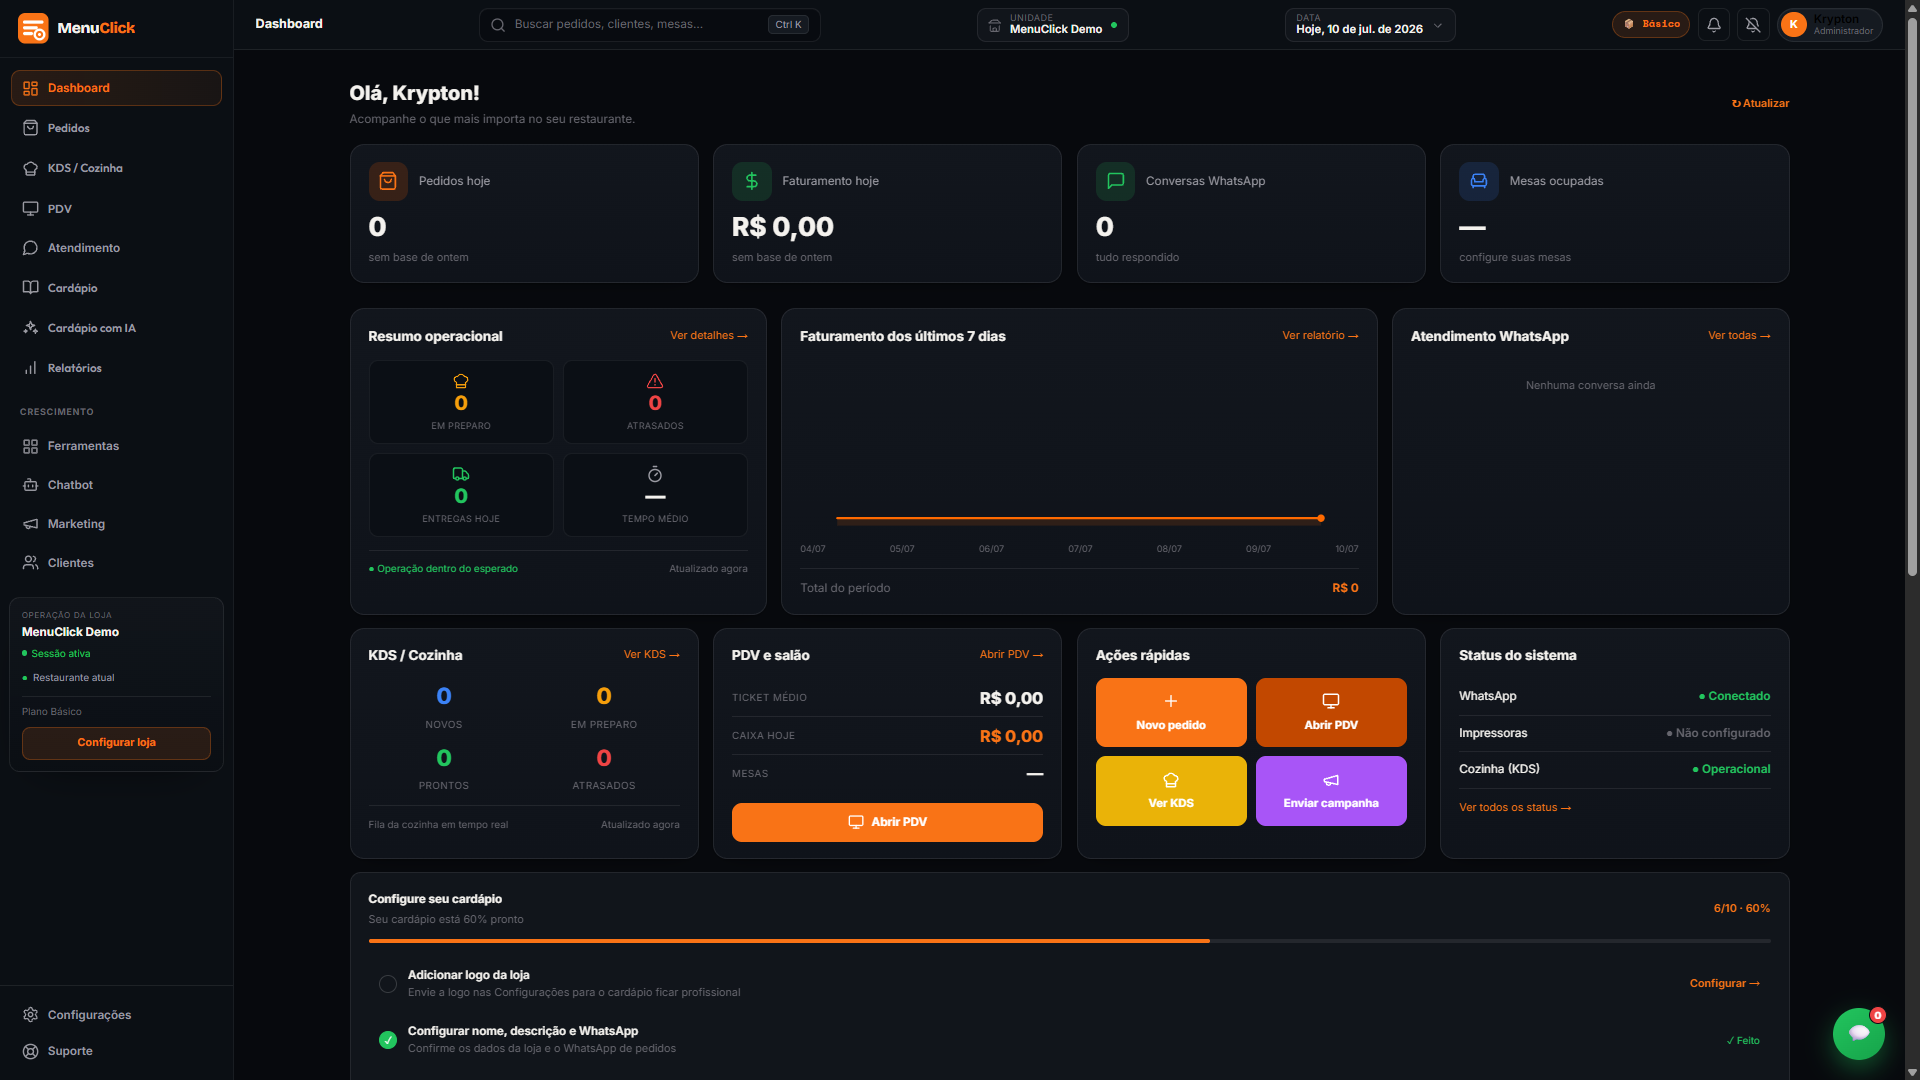Click the Ctrl K shortcut badge
Screen dimensions: 1920x1080
[x=788, y=25]
